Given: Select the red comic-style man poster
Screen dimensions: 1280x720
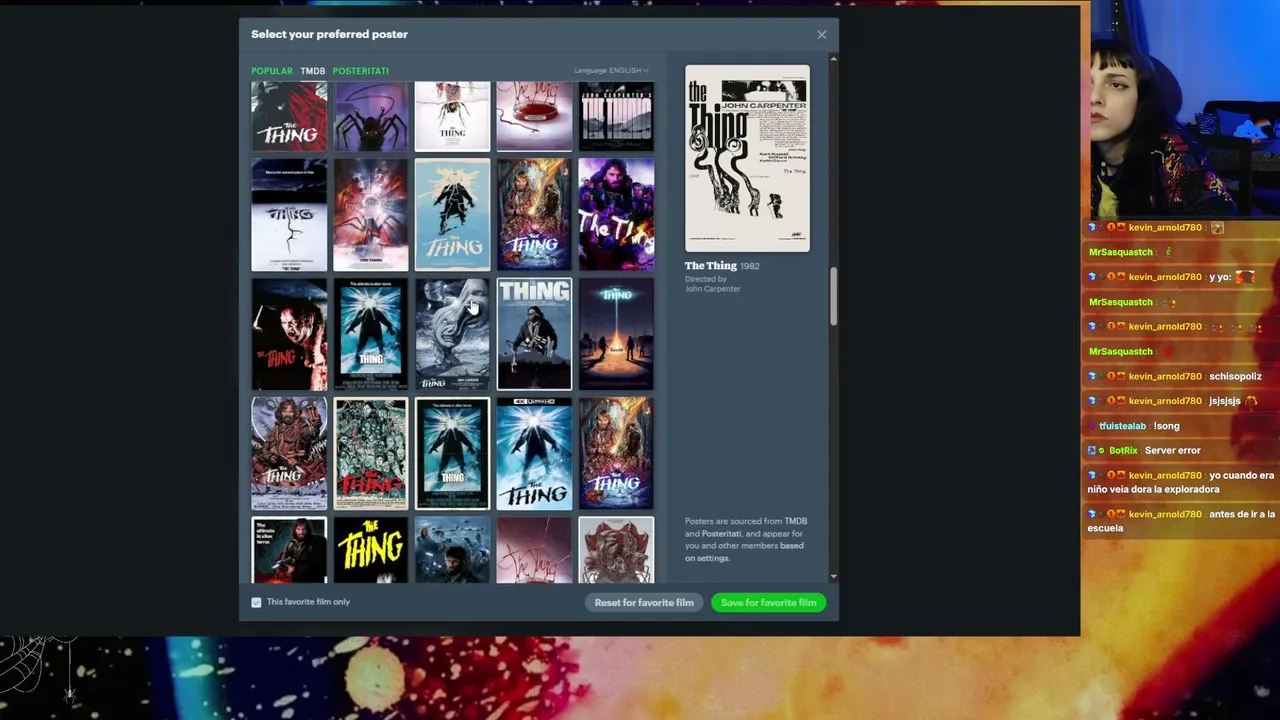Looking at the screenshot, I should 289,454.
